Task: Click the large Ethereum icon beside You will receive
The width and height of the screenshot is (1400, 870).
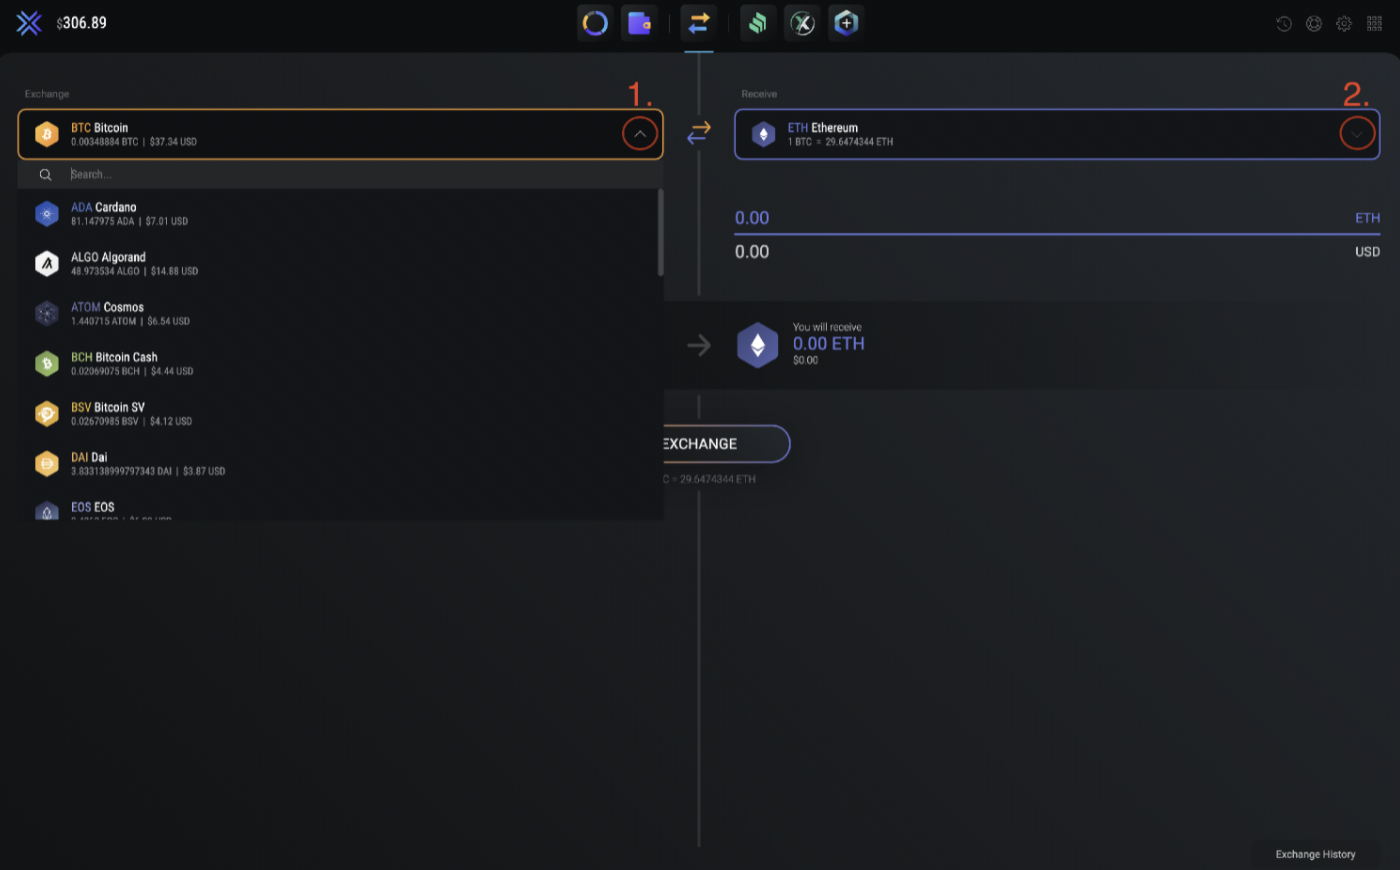Action: point(758,345)
